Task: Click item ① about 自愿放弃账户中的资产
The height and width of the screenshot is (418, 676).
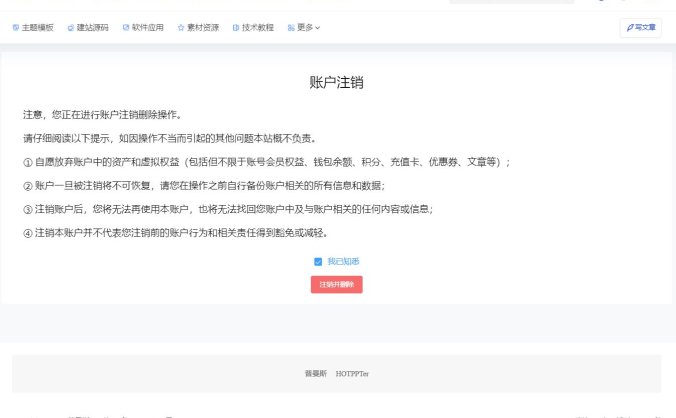Action: (x=266, y=162)
